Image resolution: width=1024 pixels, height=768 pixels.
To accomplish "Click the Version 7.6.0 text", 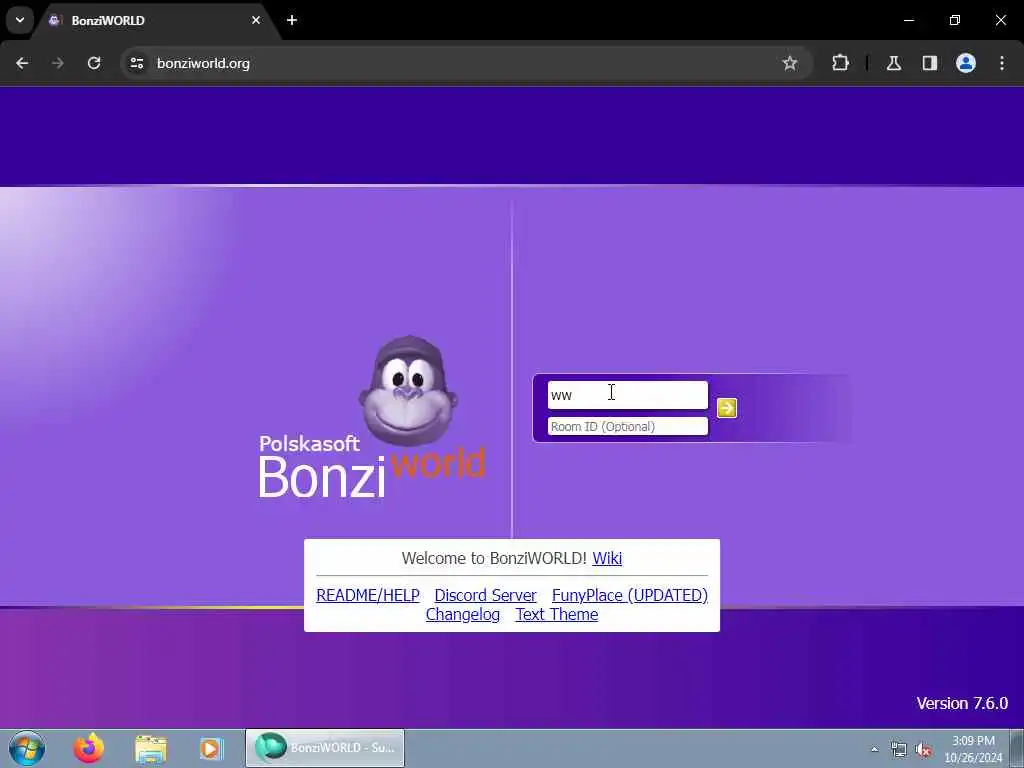I will pos(962,703).
